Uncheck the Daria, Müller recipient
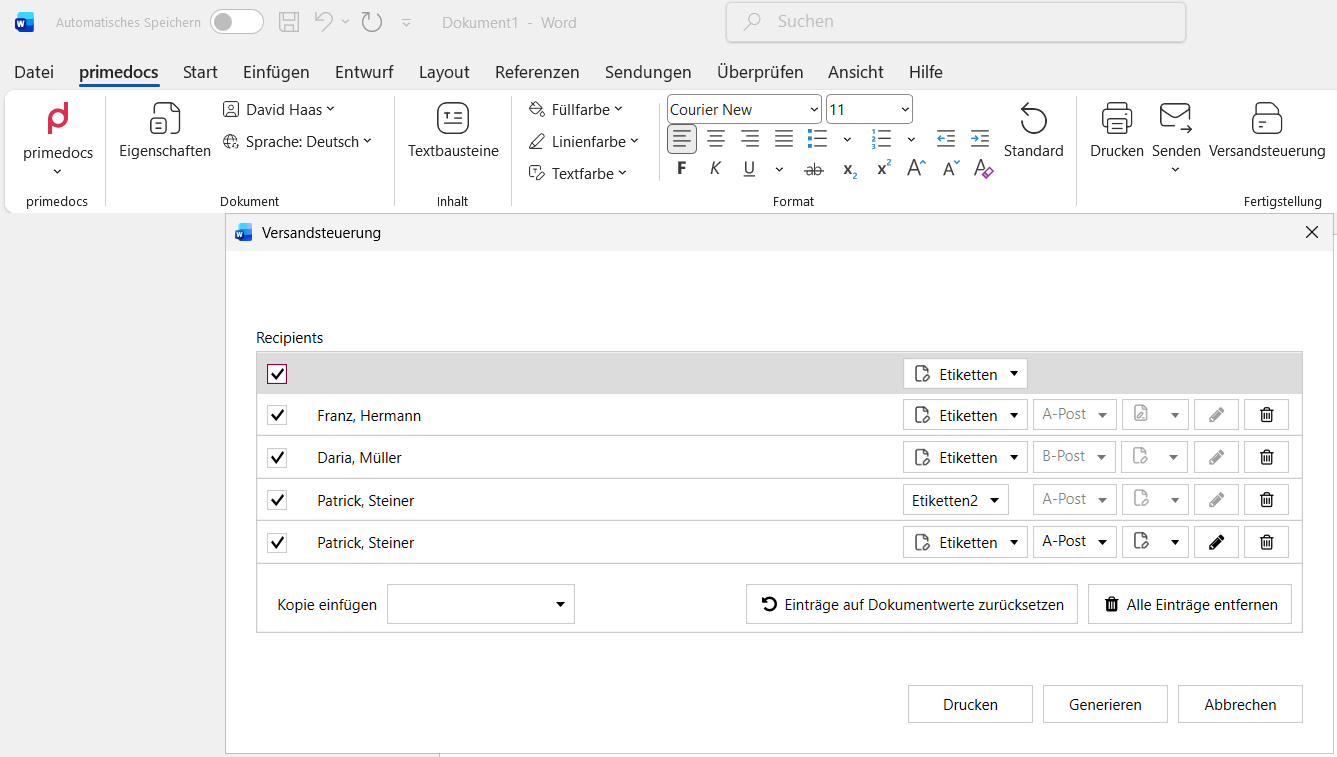1337x757 pixels. click(277, 457)
